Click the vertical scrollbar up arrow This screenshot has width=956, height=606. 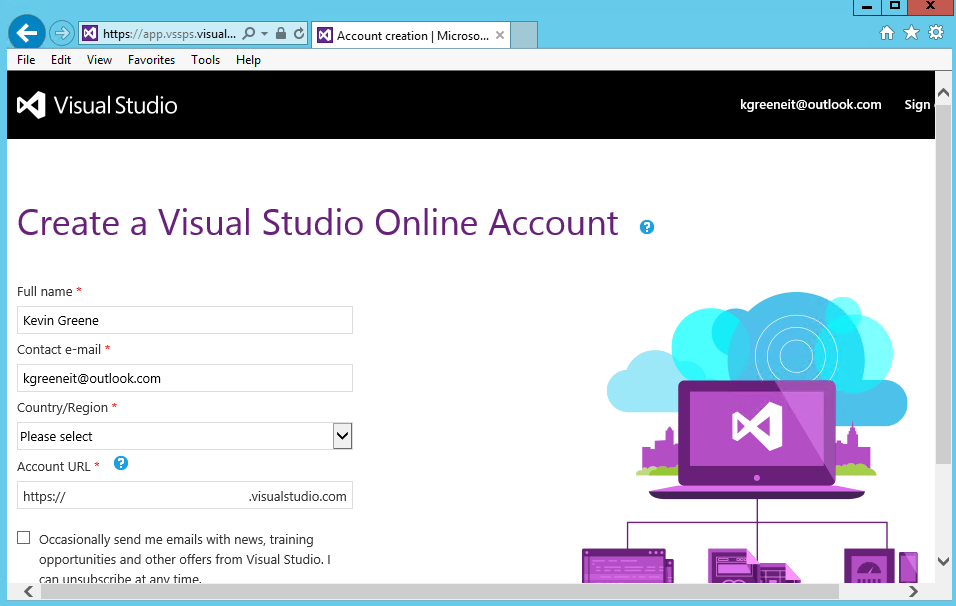[x=943, y=93]
